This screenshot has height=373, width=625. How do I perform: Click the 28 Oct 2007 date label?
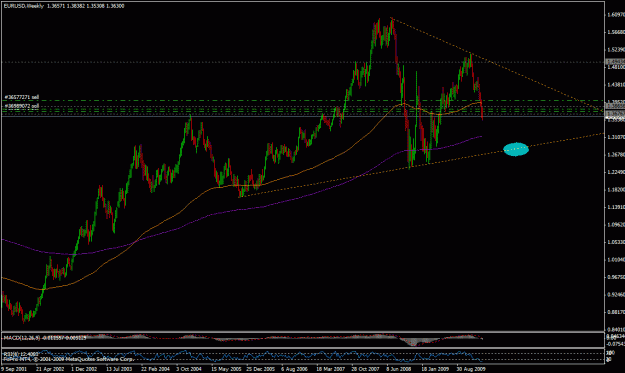point(366,369)
